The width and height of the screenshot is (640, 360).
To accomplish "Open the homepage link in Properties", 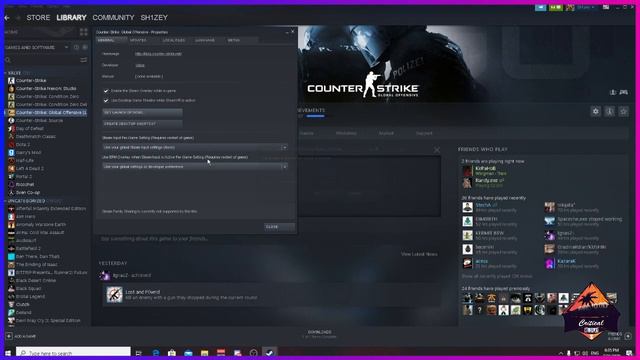I will (x=158, y=53).
